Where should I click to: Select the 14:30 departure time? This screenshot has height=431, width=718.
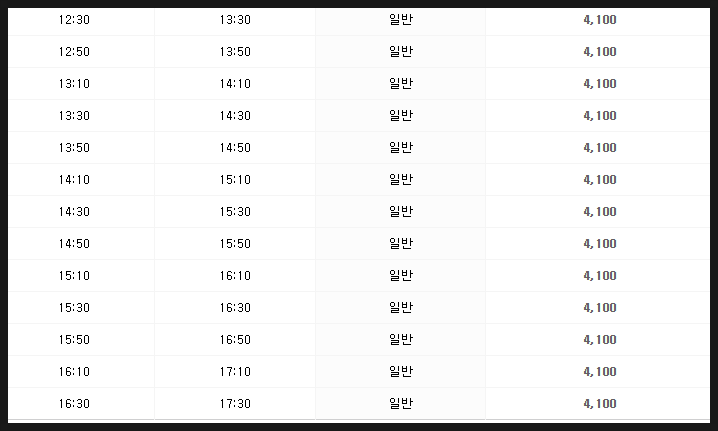pos(74,212)
